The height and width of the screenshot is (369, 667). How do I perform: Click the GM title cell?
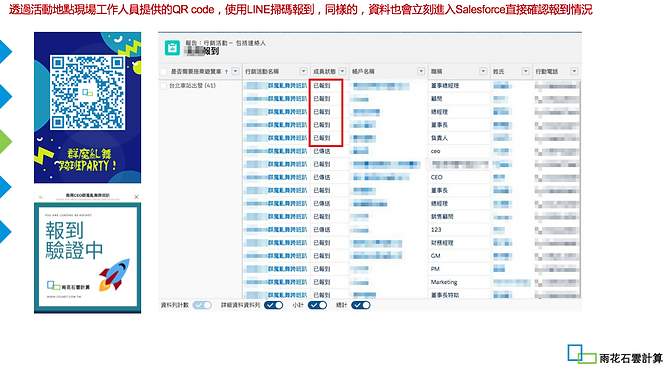[x=436, y=256]
